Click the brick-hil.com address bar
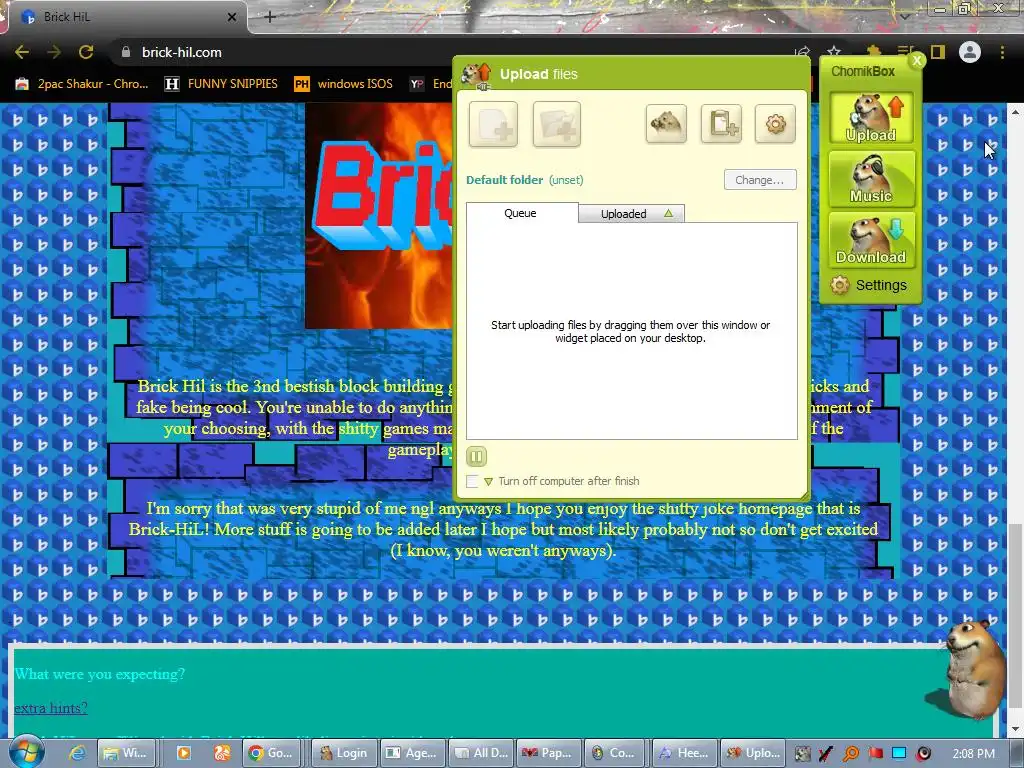 point(451,52)
